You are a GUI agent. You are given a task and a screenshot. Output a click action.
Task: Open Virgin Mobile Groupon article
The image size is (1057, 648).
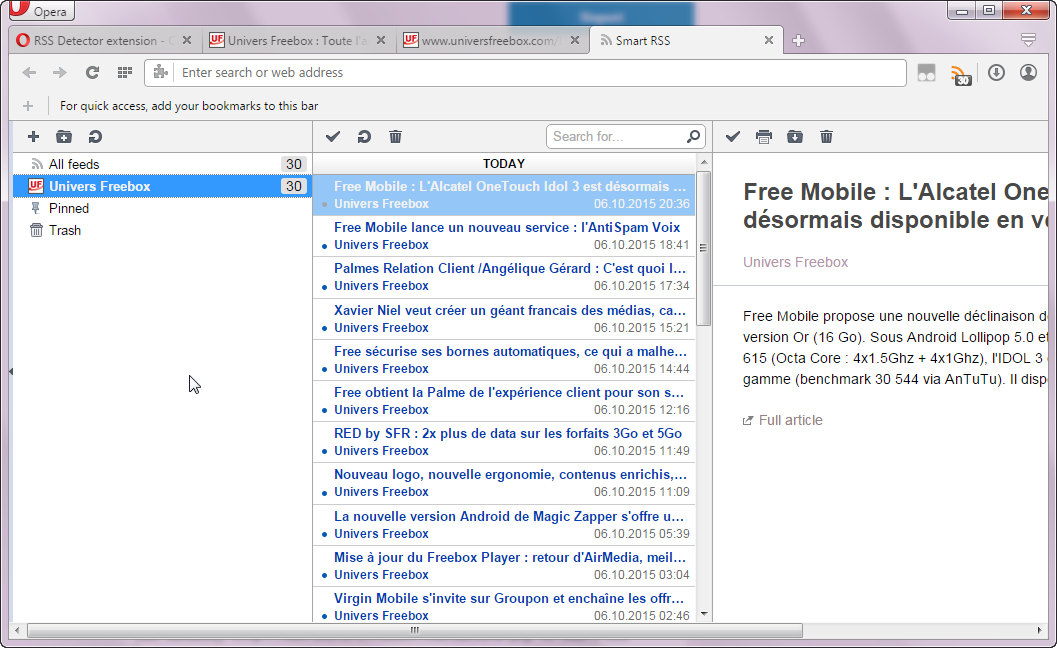point(504,606)
